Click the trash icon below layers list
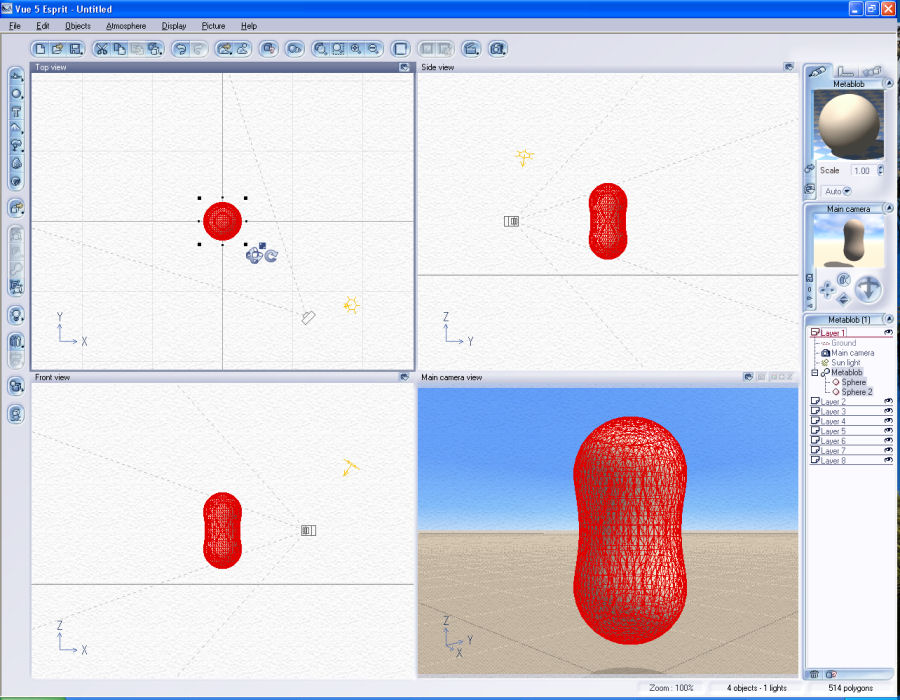This screenshot has height=700, width=900. click(x=814, y=674)
